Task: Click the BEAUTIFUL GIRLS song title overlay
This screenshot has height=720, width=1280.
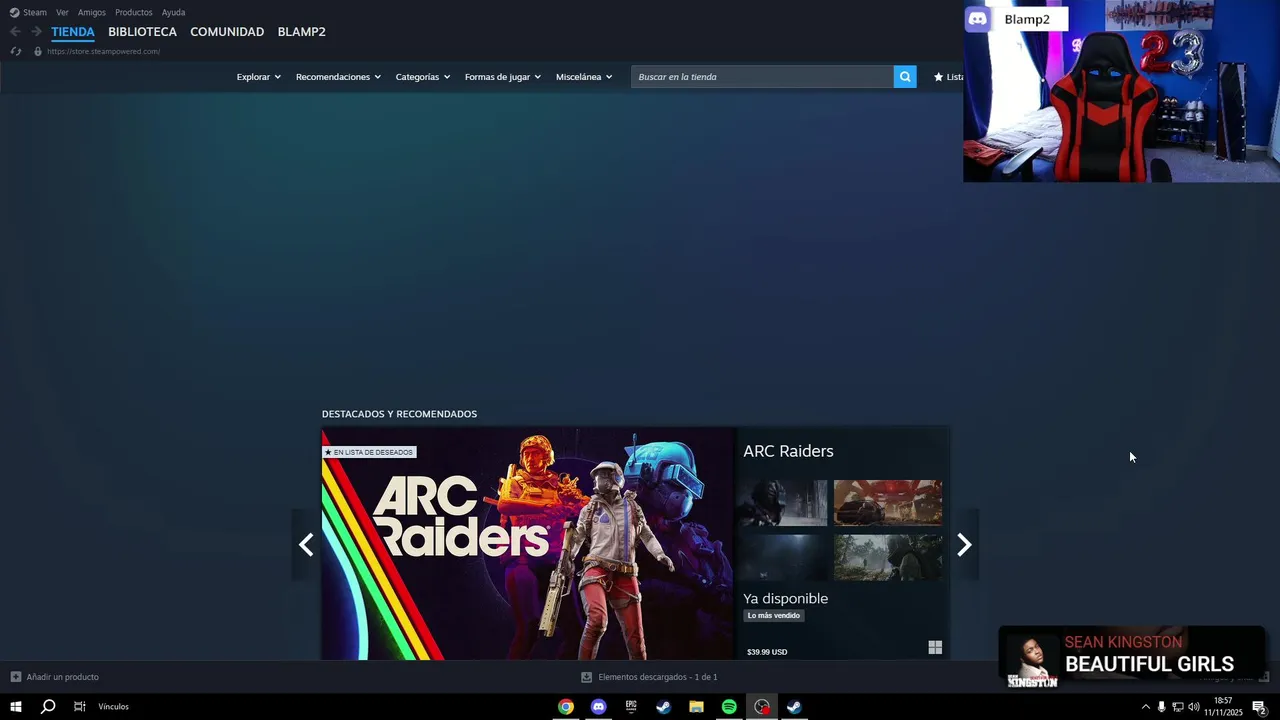Action: click(1150, 664)
